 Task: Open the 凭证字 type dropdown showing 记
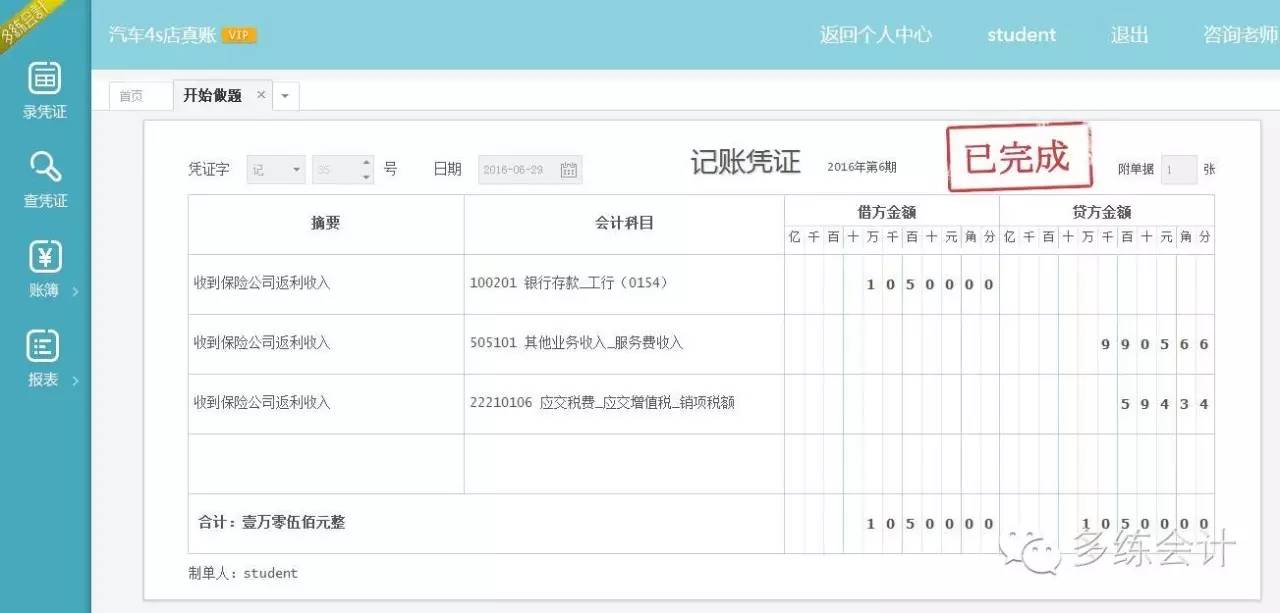[275, 169]
